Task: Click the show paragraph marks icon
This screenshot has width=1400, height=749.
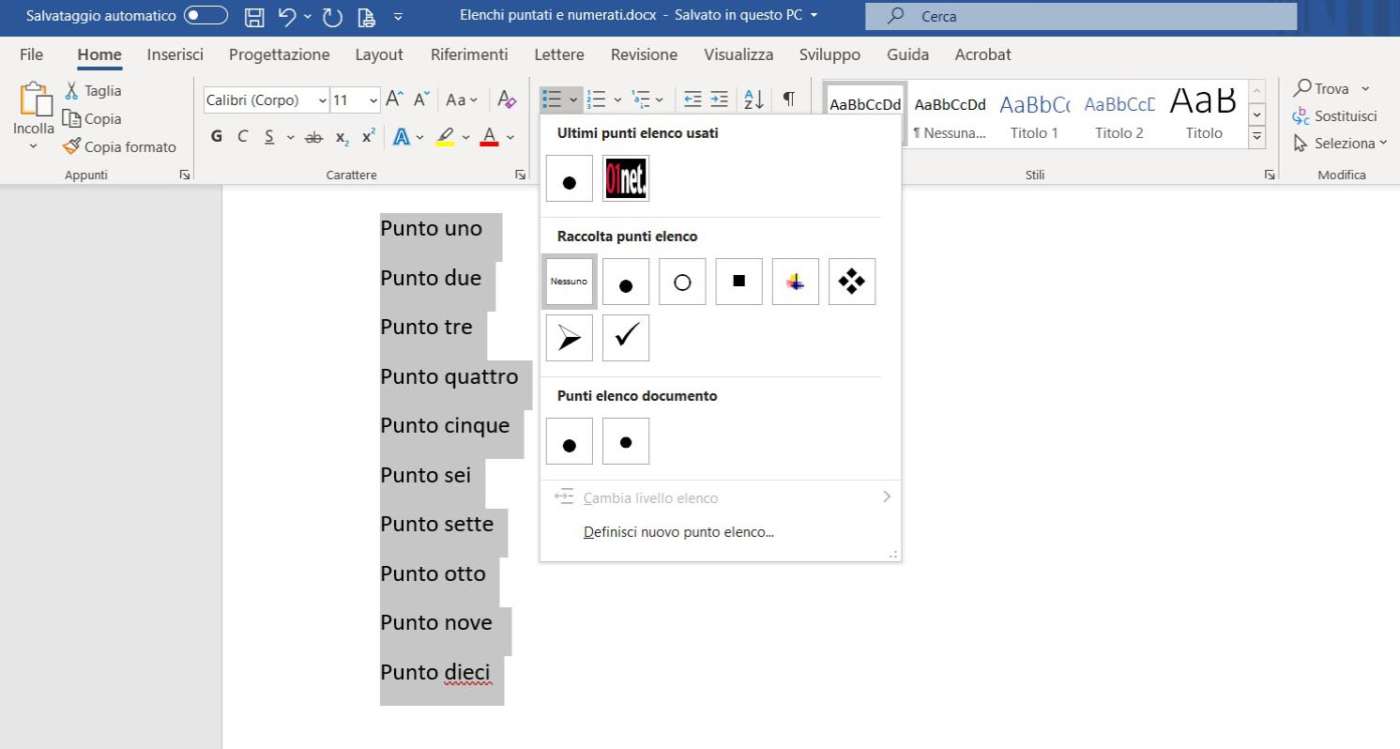Action: click(x=788, y=99)
